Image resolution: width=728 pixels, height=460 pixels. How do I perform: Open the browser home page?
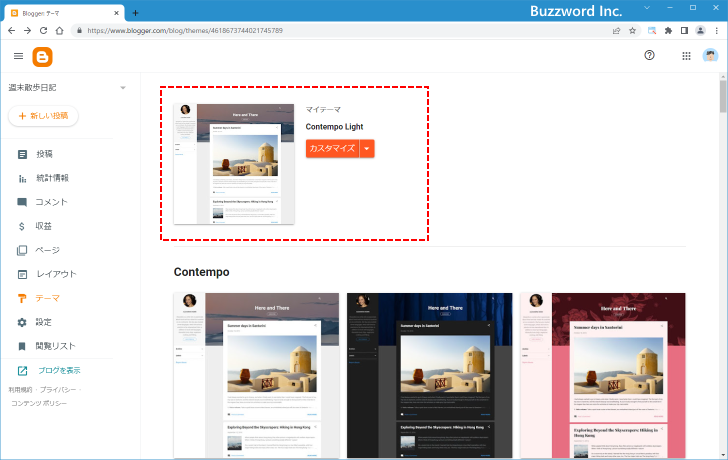(x=59, y=31)
